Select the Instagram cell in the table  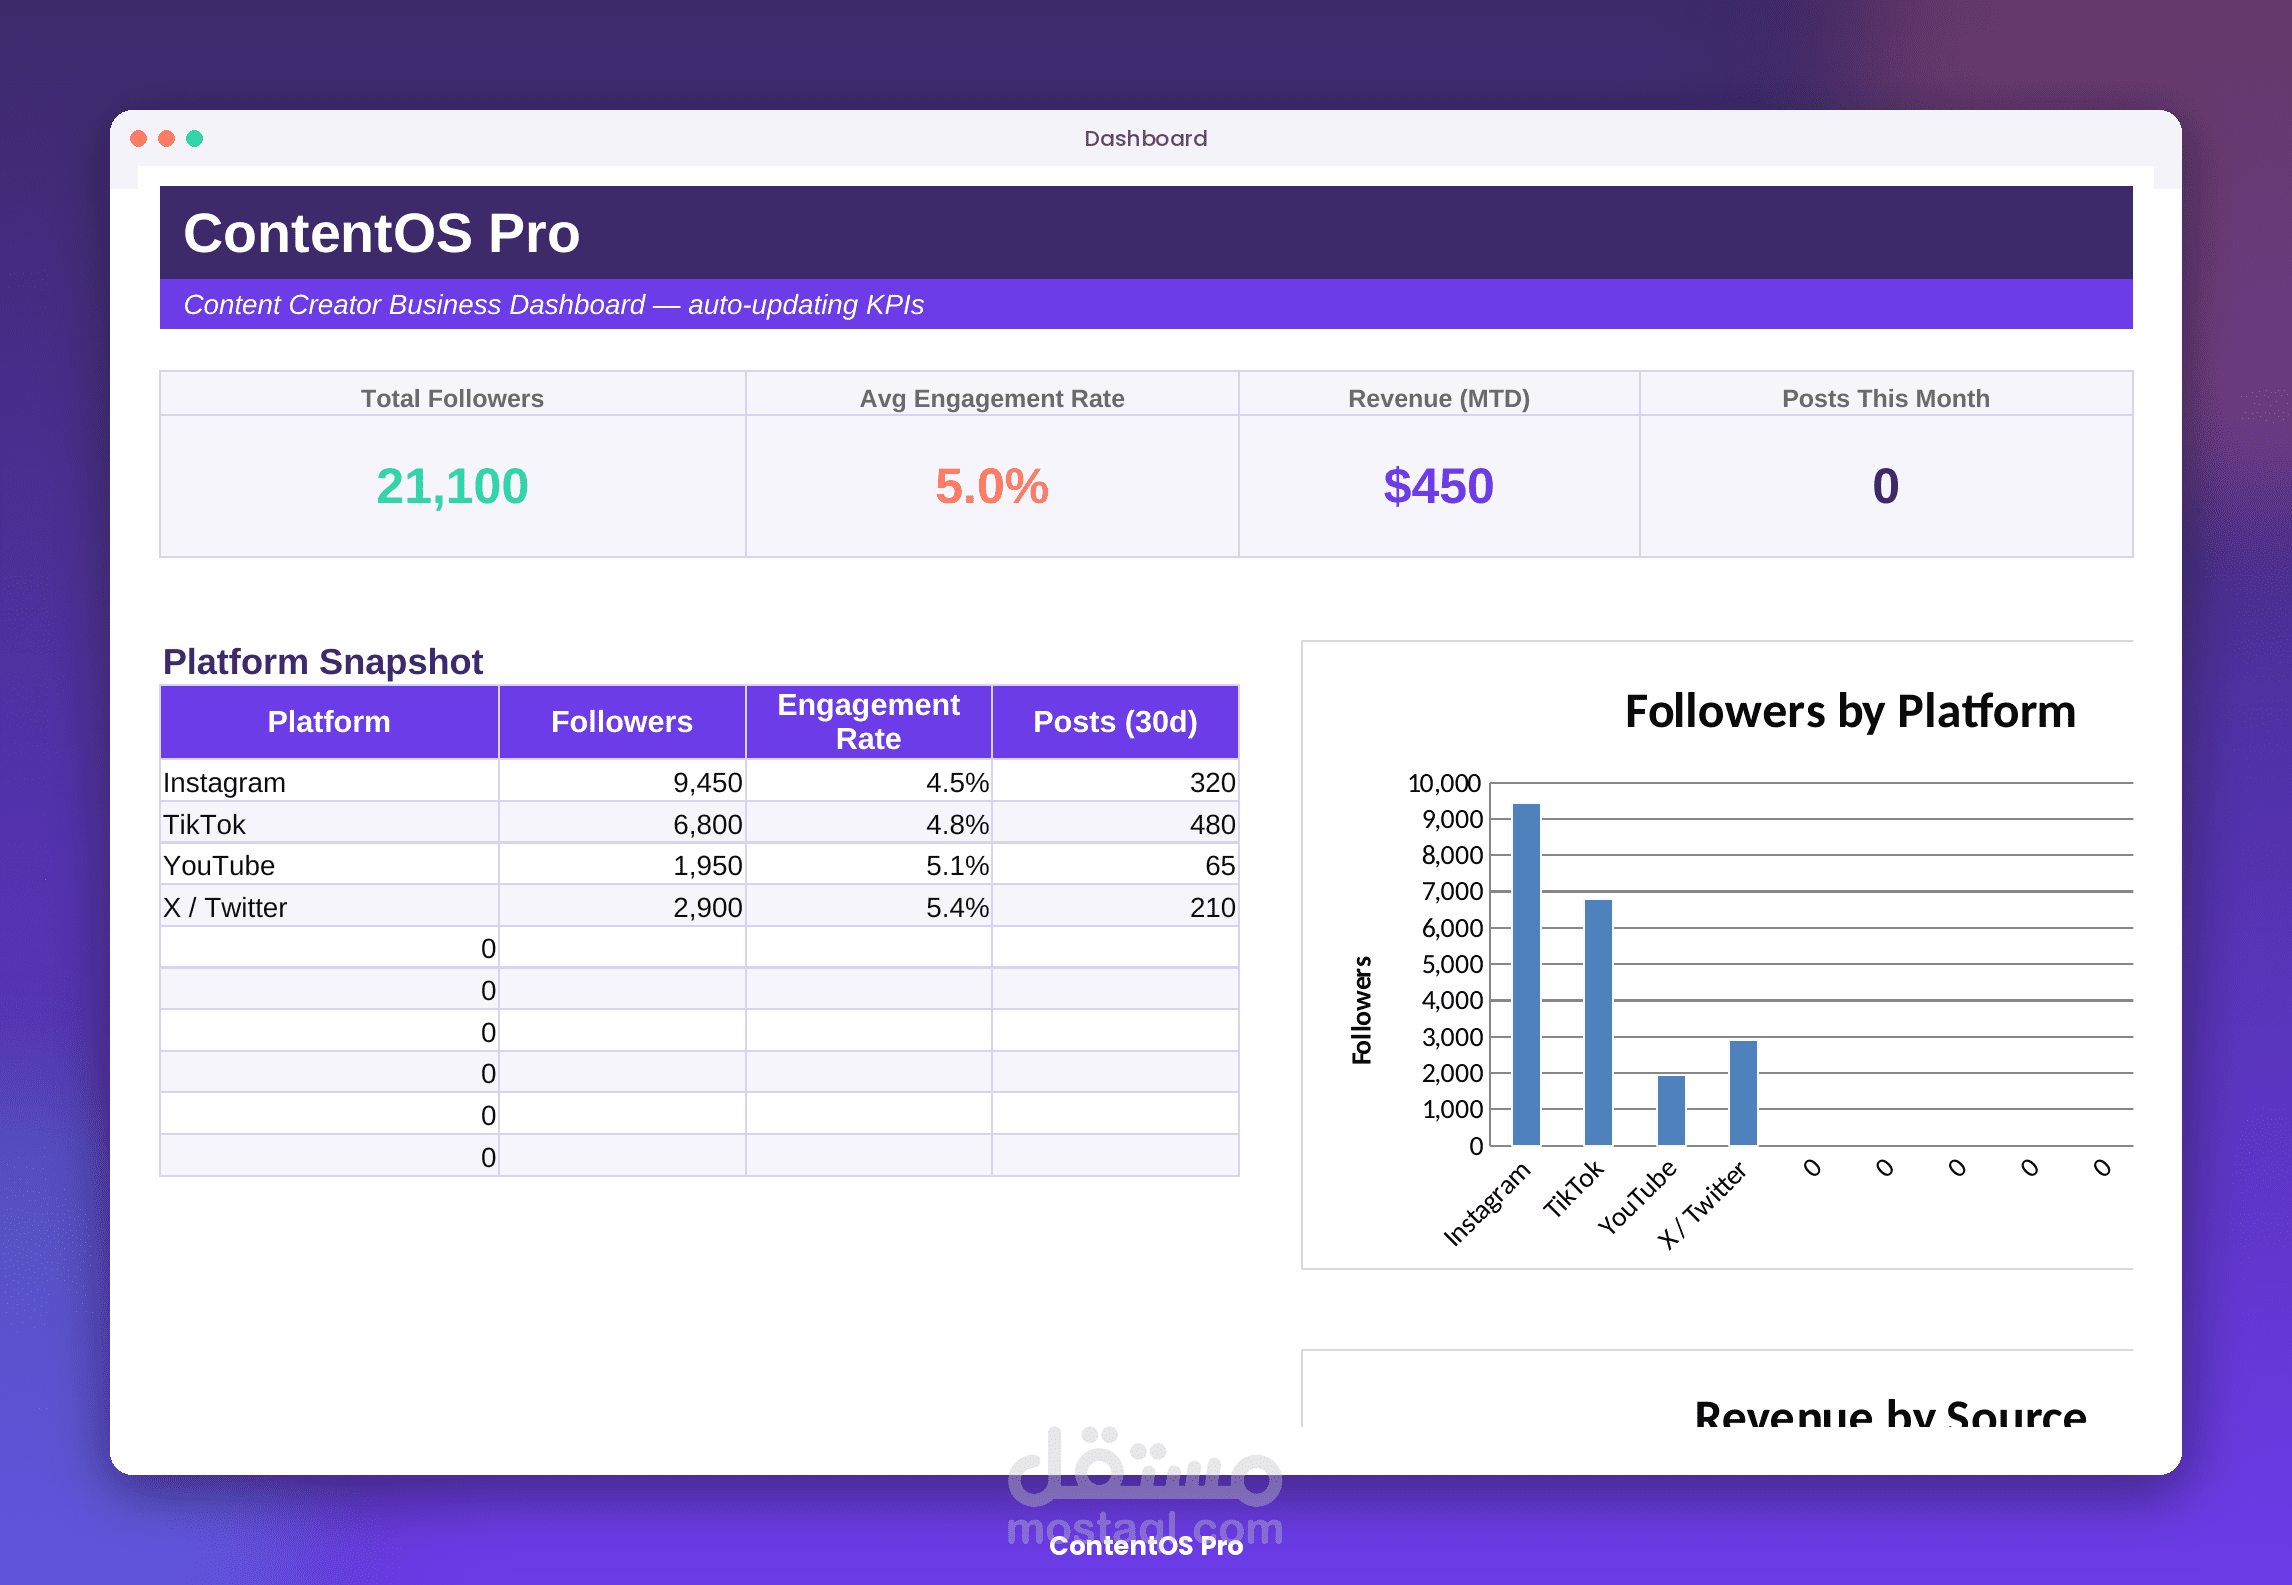coord(329,782)
